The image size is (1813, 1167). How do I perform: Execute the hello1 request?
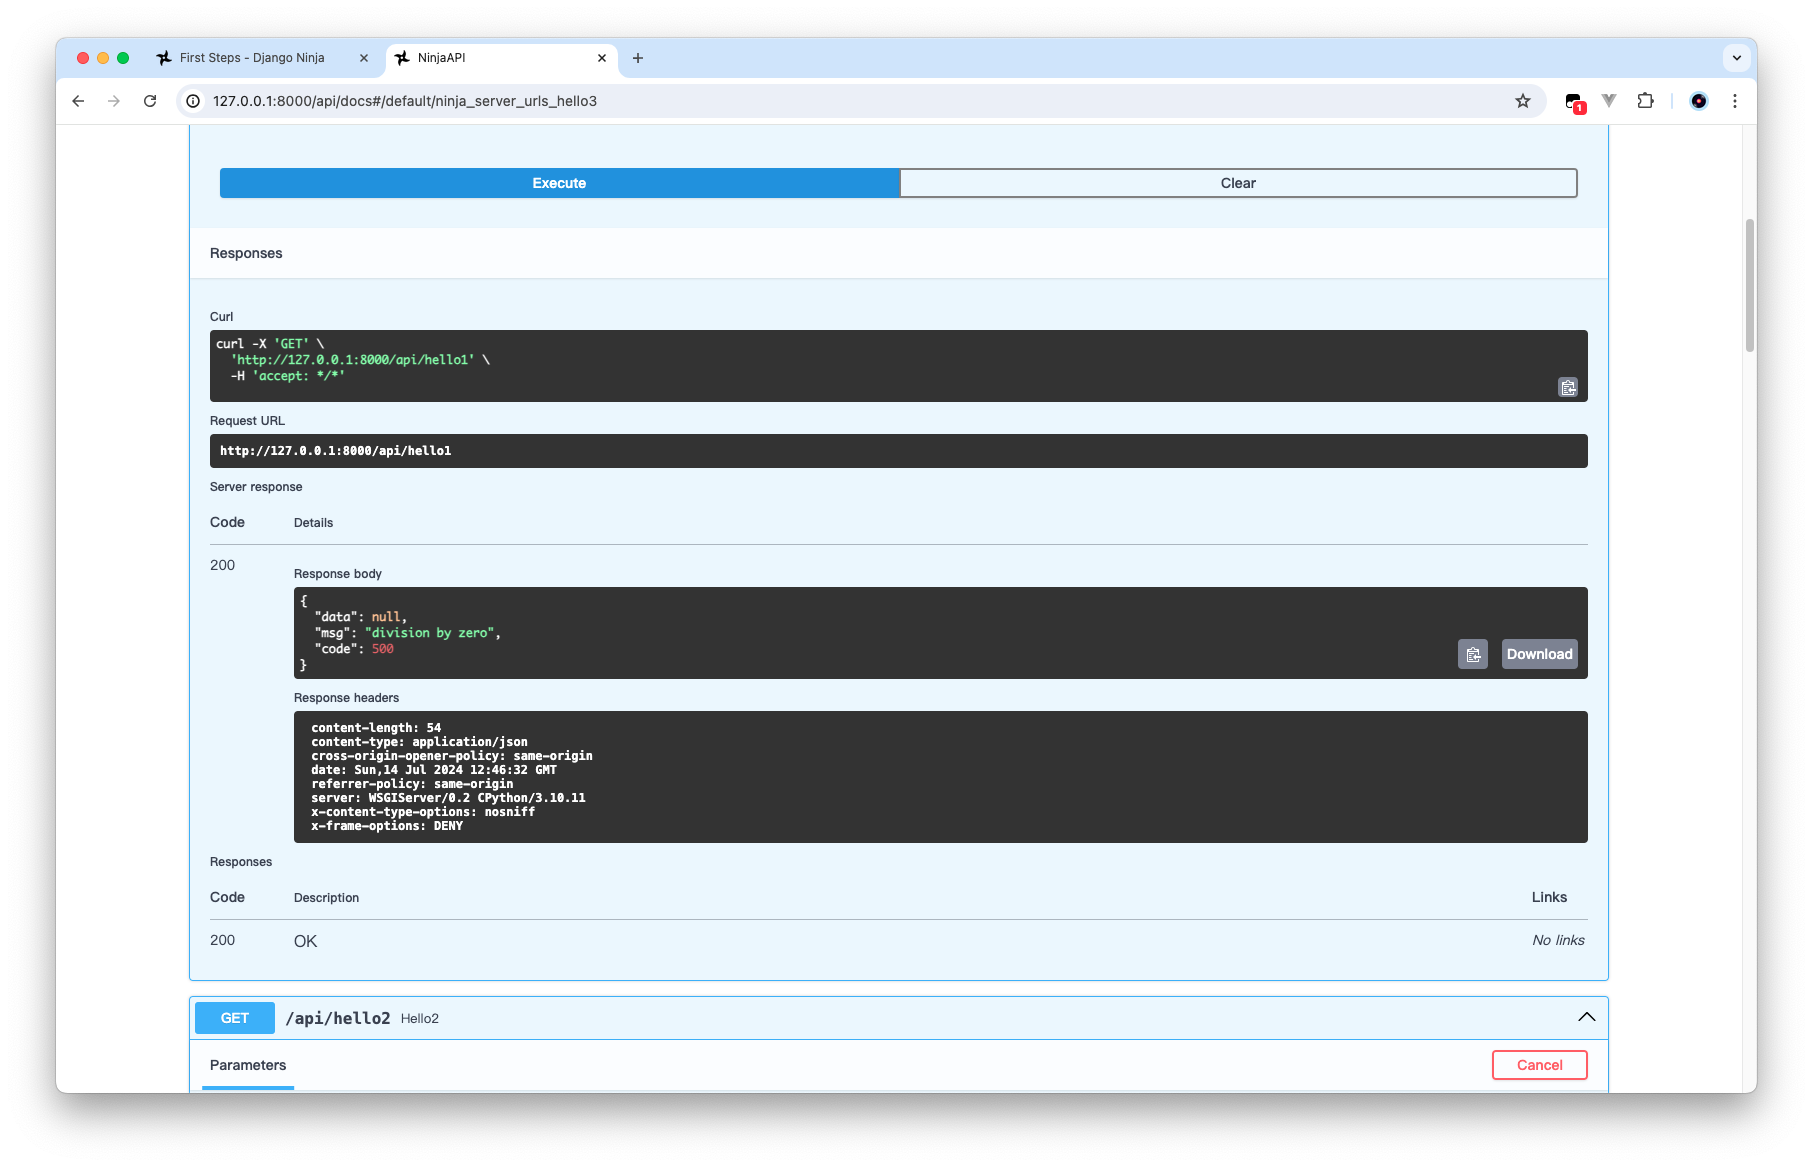point(559,183)
